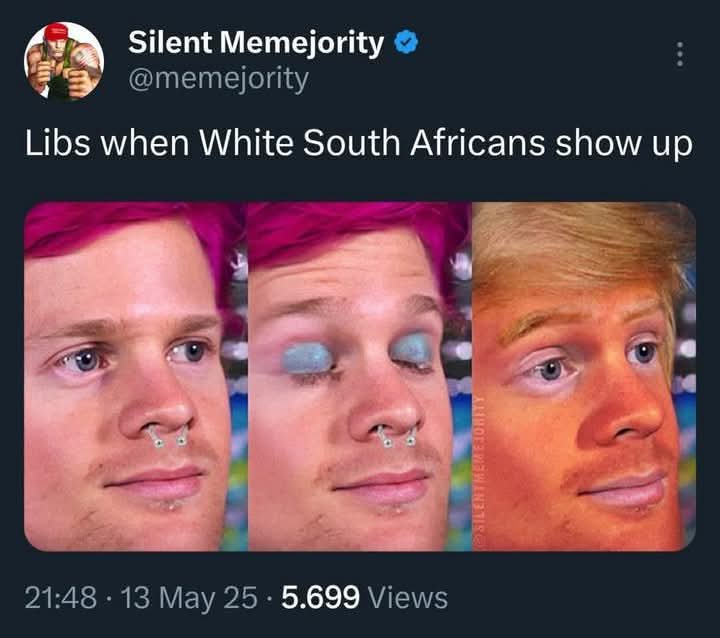Open the Silent Memejority profile avatar
Screen dimensions: 720x638
64,61
